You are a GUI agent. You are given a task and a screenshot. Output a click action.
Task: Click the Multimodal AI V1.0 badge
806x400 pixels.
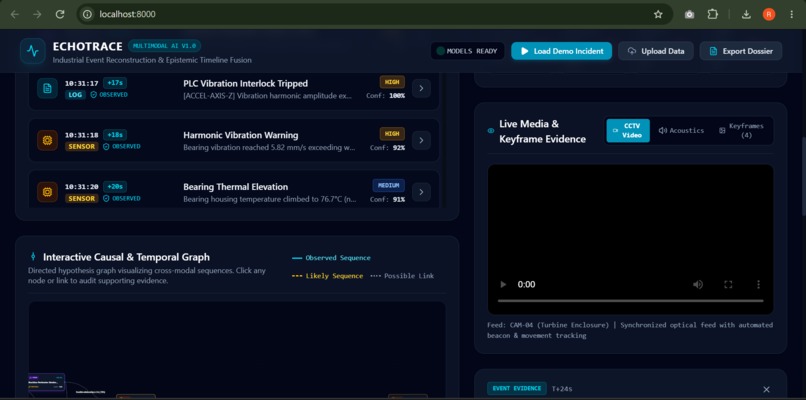click(164, 46)
